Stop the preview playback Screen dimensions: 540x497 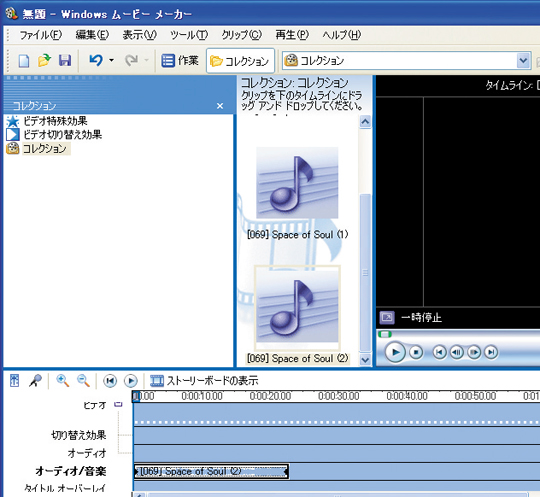click(x=416, y=352)
